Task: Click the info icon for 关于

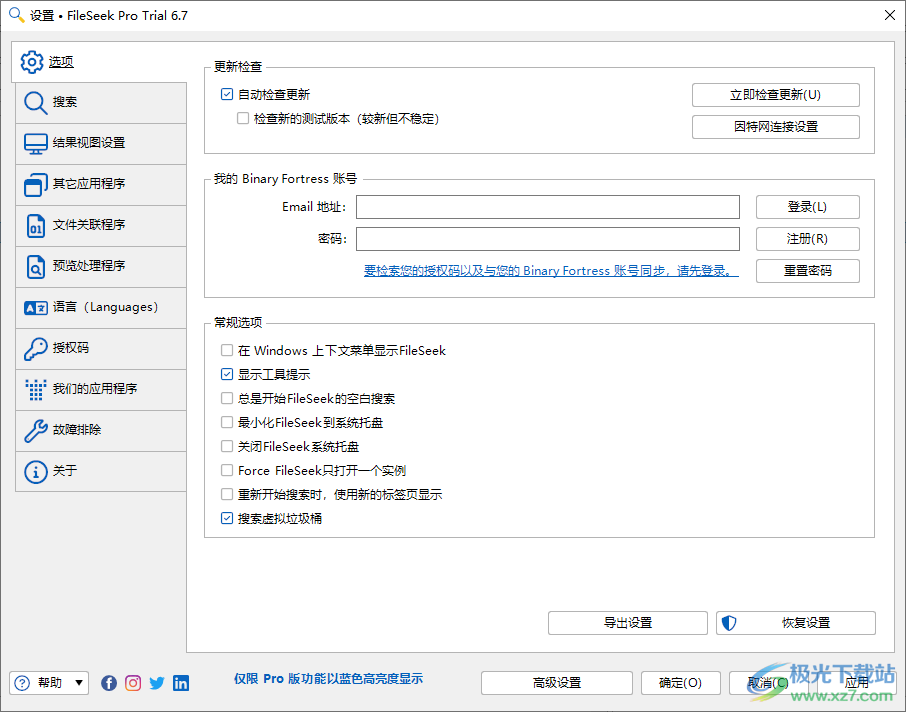Action: (x=35, y=472)
